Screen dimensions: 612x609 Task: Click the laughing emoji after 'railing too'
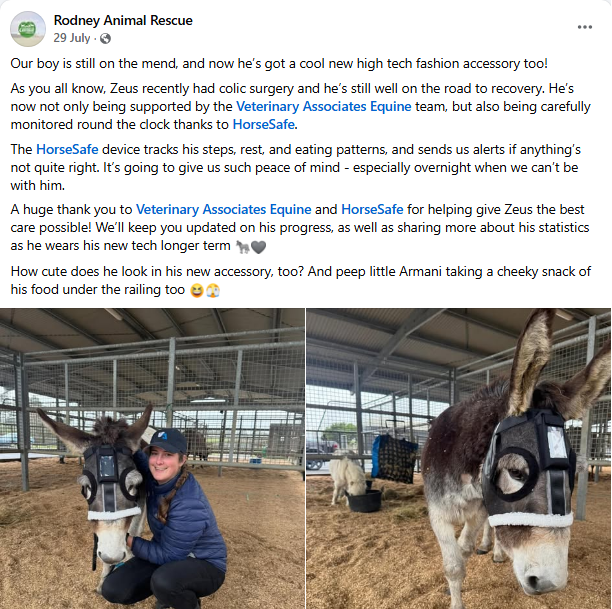click(x=197, y=291)
